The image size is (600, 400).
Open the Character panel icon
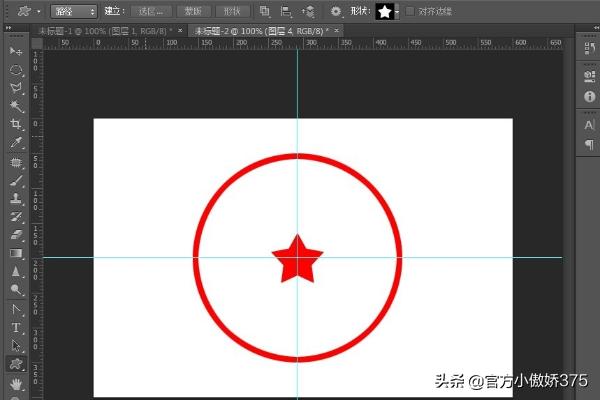point(590,125)
